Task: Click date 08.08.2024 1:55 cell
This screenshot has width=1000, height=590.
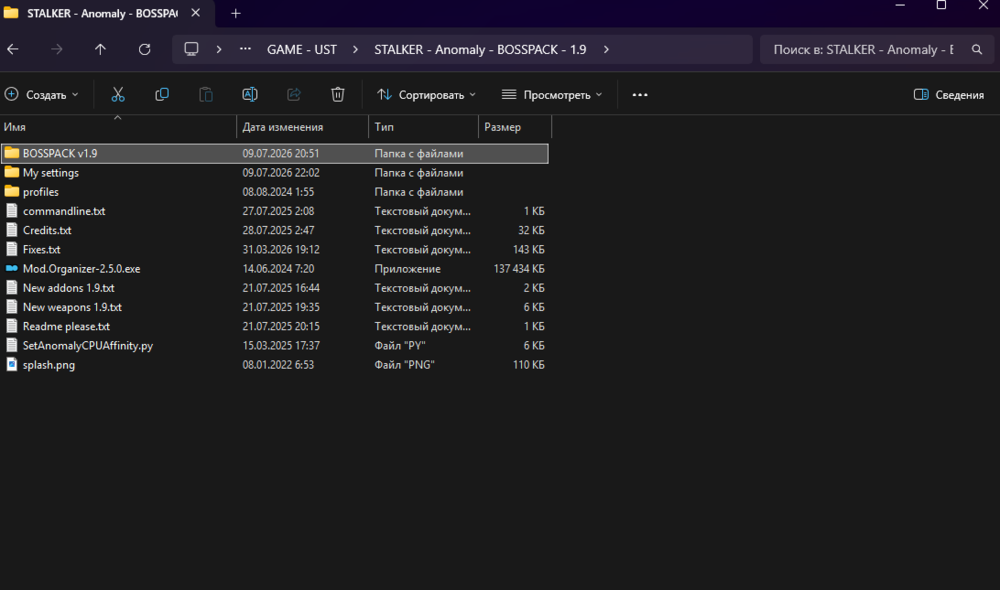Action: click(278, 191)
